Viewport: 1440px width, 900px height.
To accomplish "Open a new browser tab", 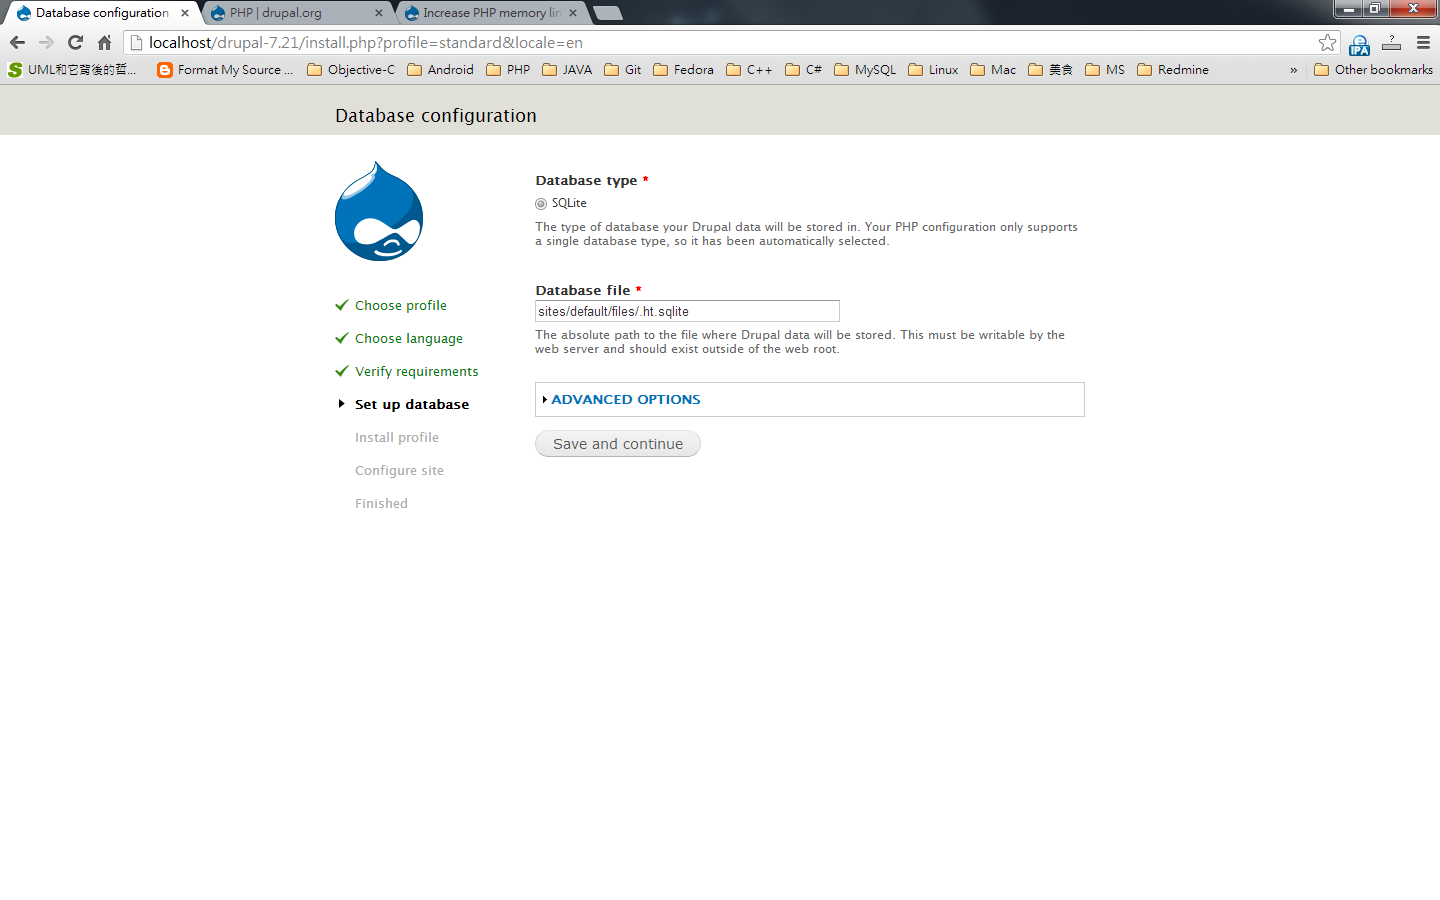I will click(607, 13).
